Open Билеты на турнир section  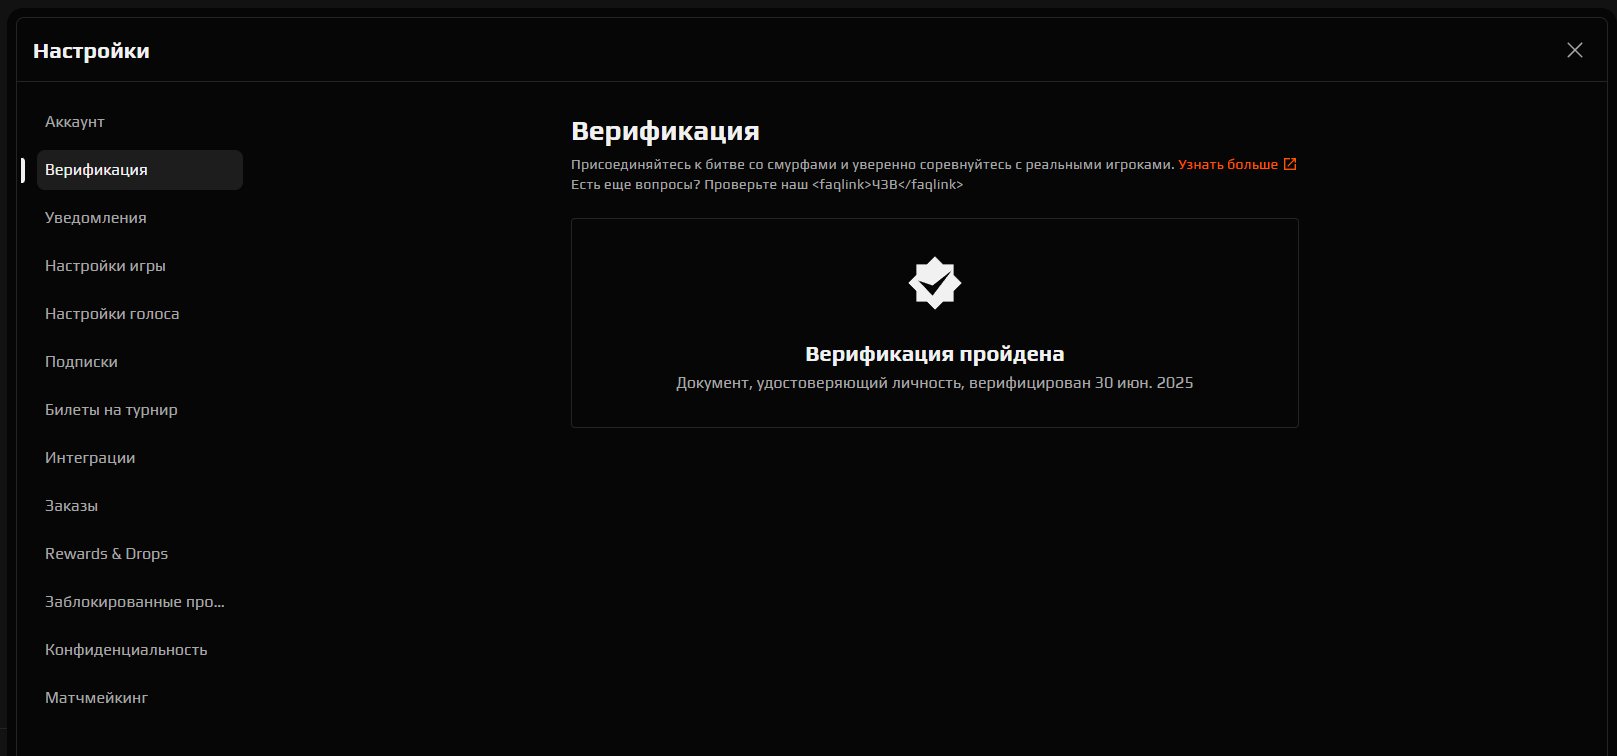[111, 410]
